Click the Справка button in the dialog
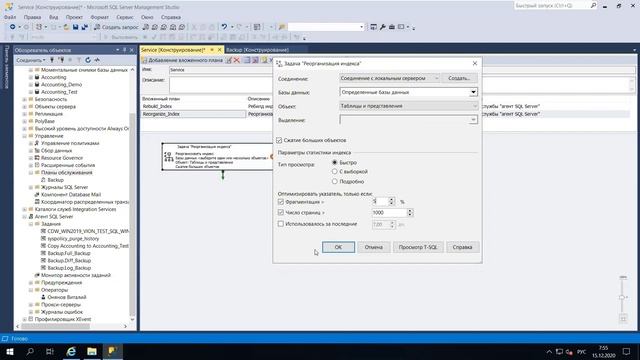Viewport: 640px width, 360px height. pos(462,247)
